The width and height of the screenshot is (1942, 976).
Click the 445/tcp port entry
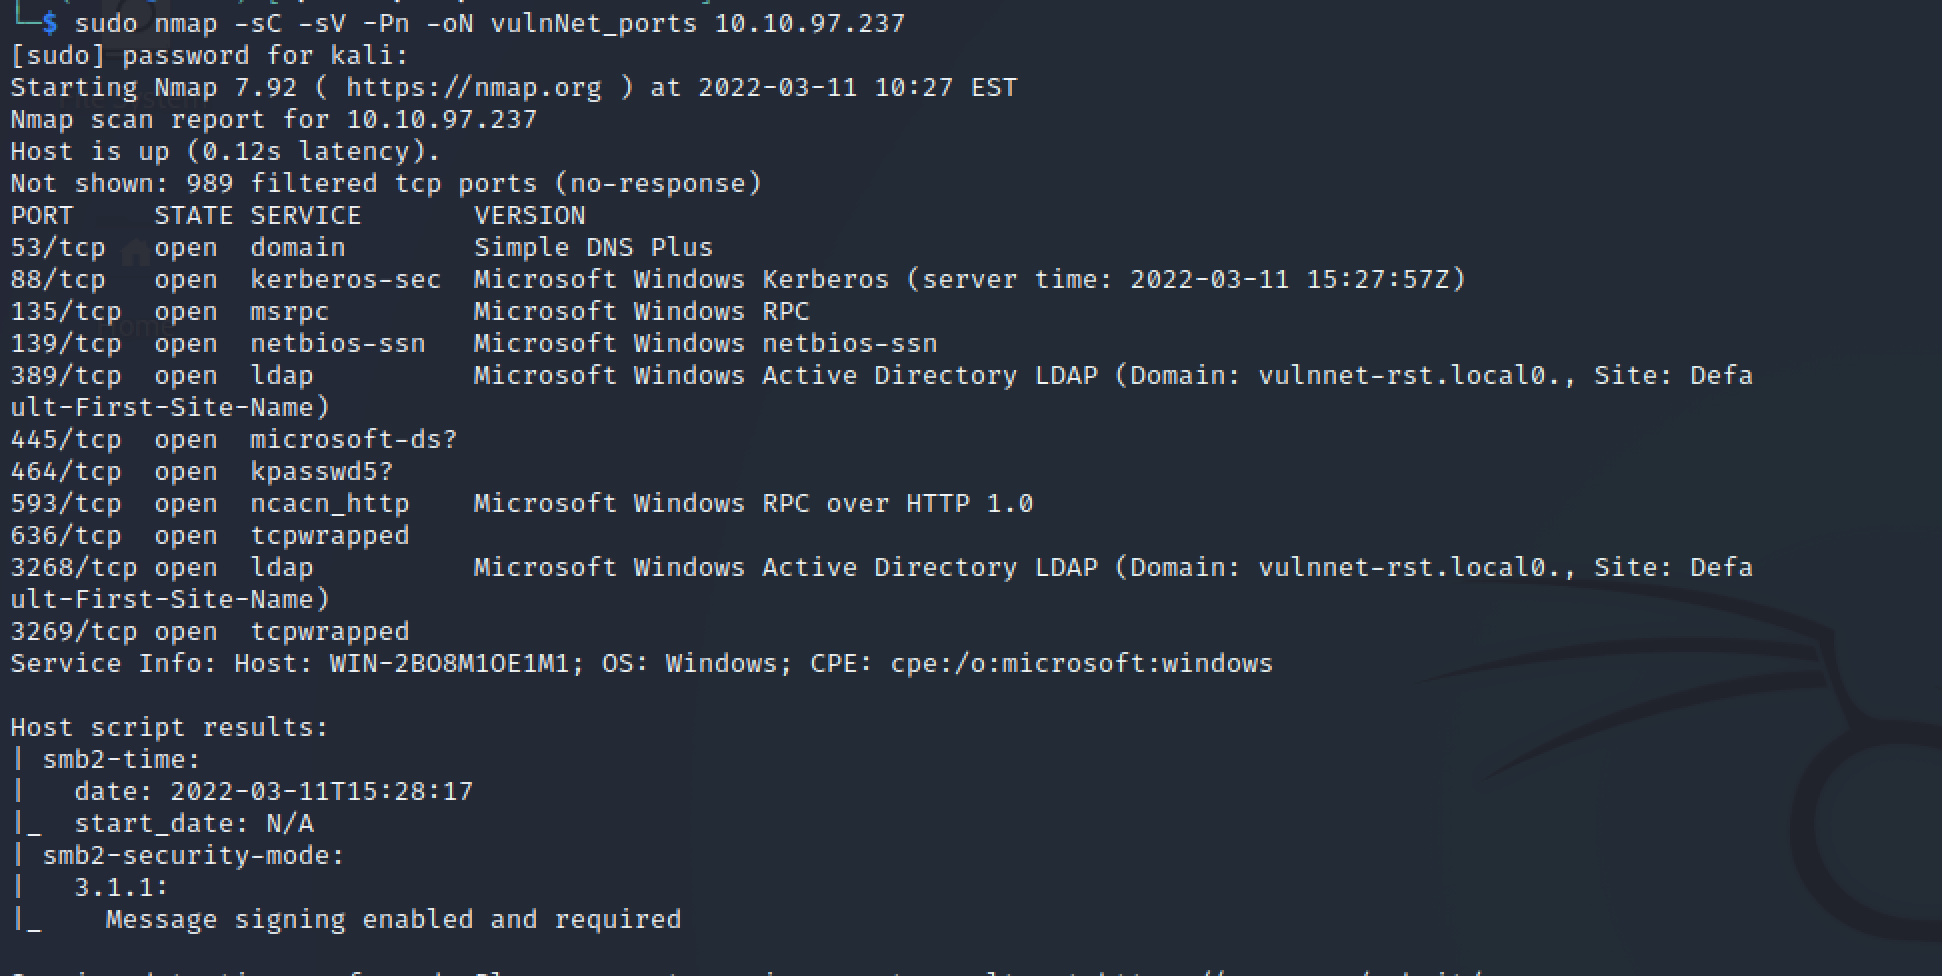tap(66, 439)
